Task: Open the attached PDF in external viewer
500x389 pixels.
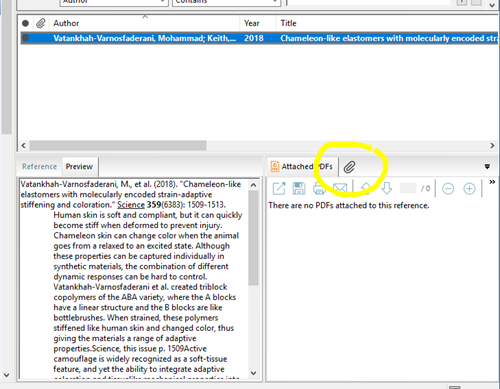Action: point(279,188)
